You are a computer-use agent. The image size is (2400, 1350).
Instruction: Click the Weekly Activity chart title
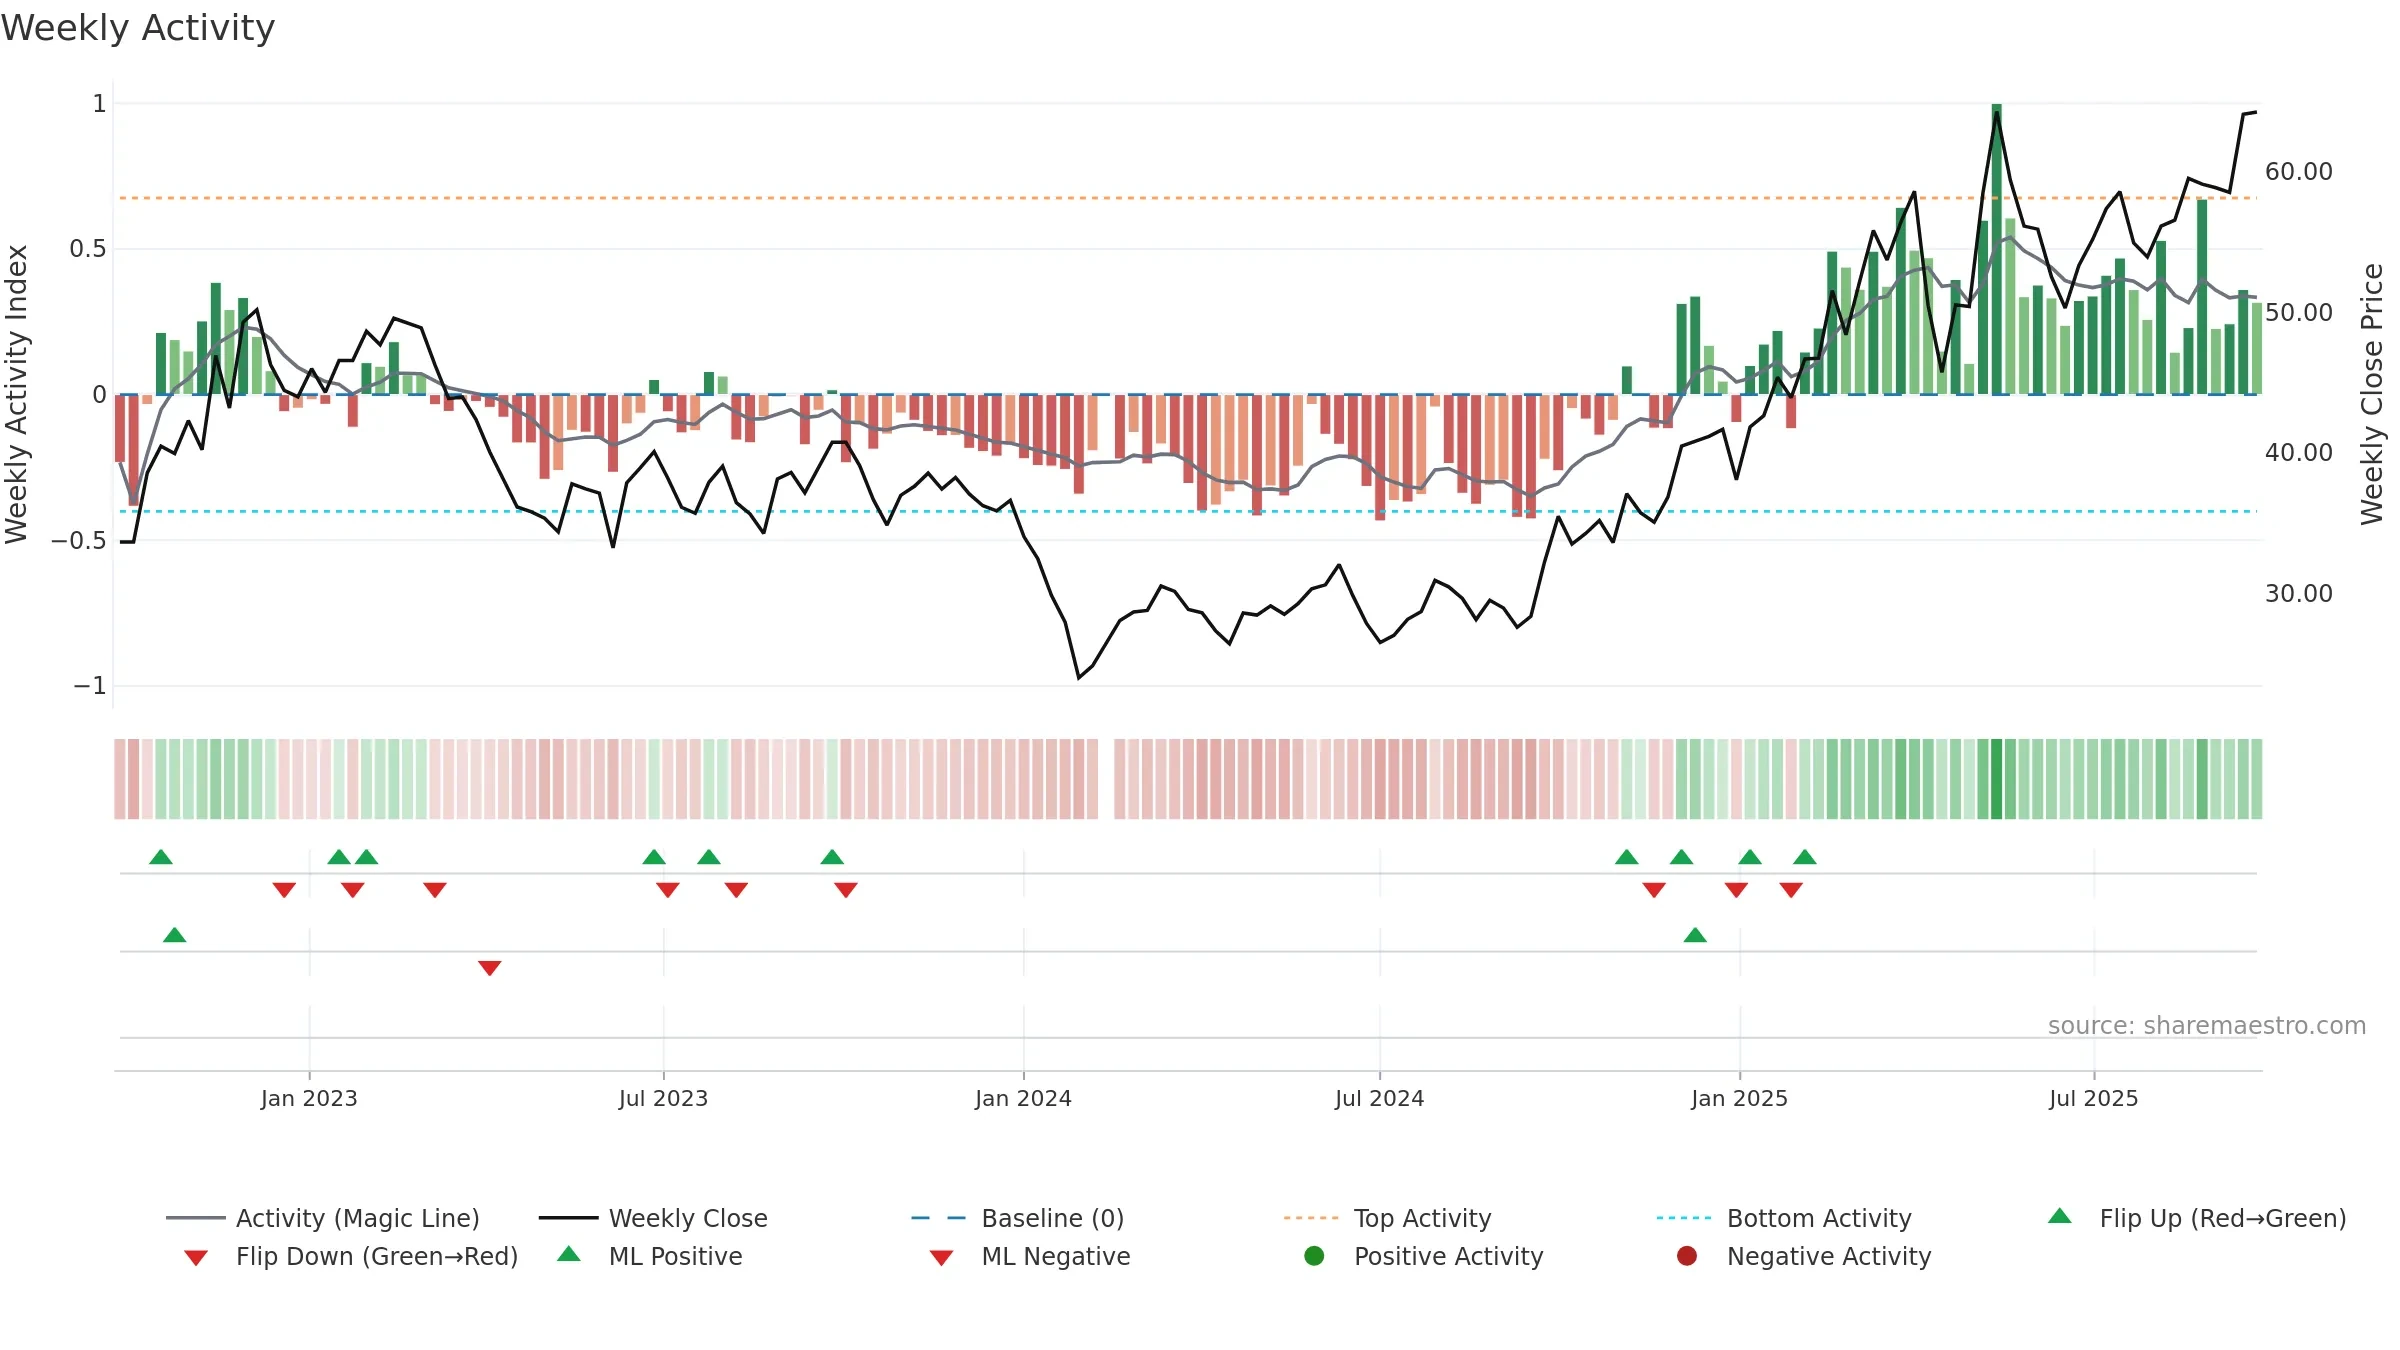(x=138, y=28)
